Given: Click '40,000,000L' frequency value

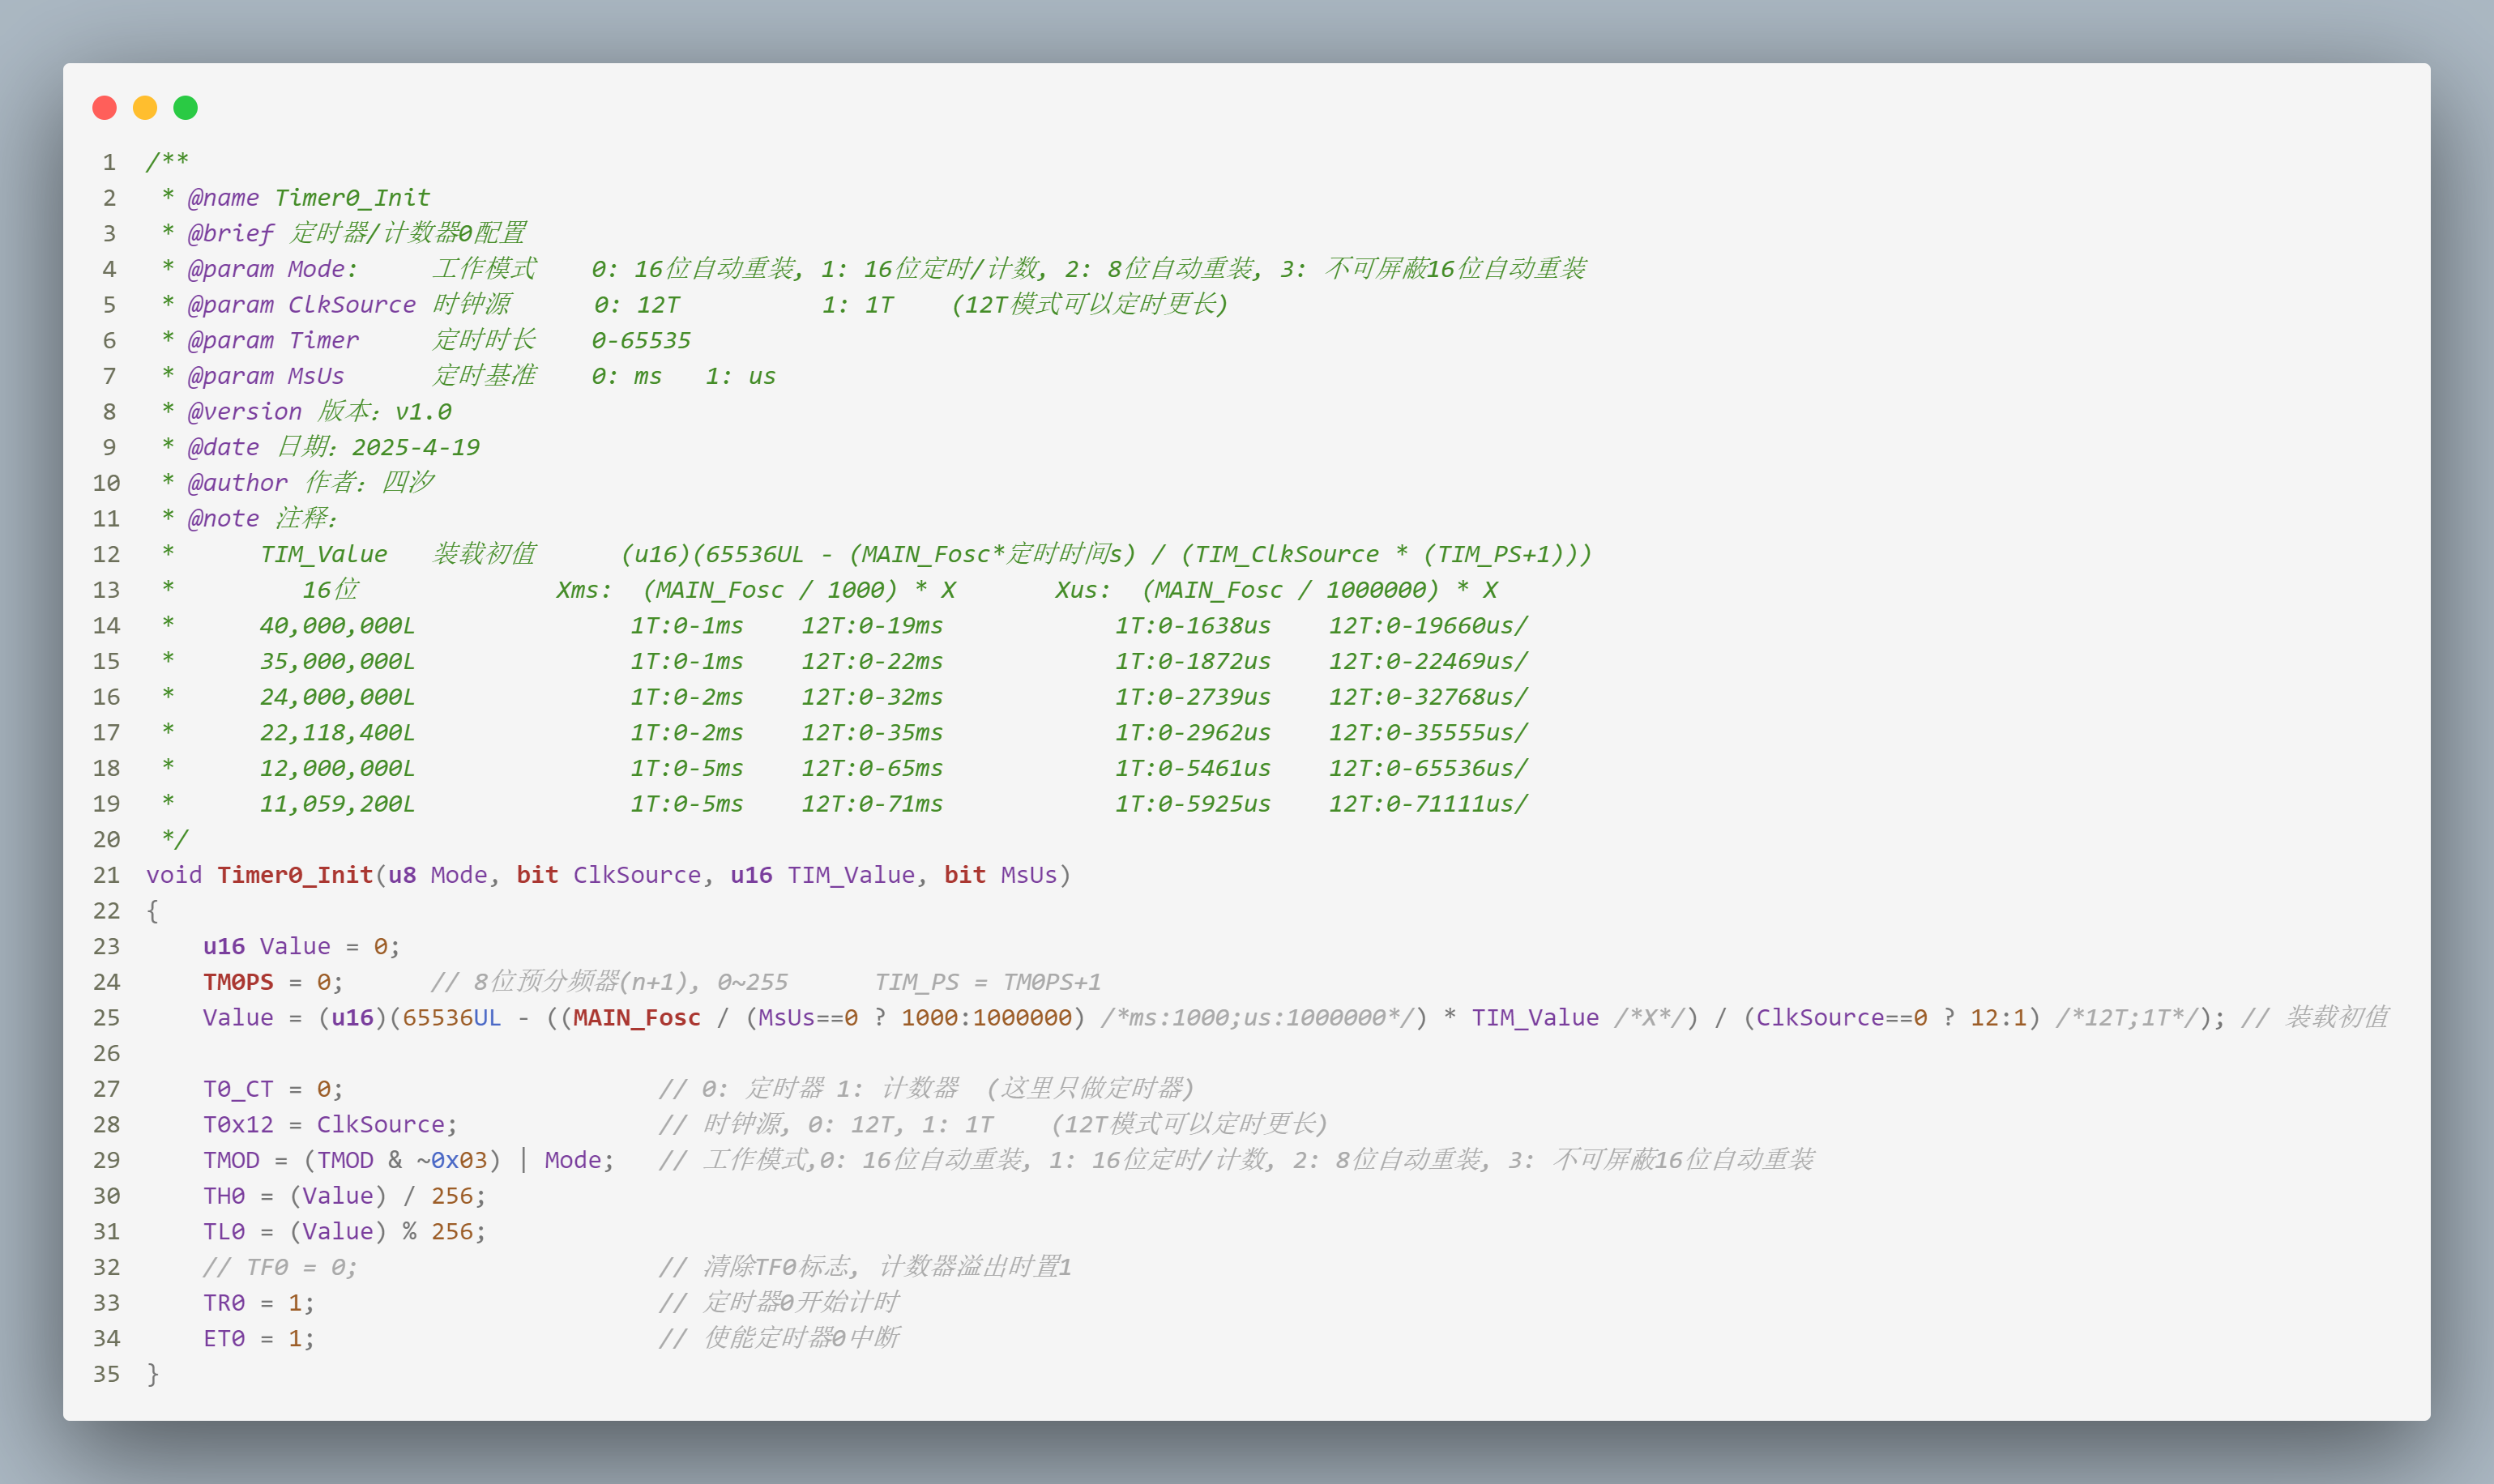Looking at the screenshot, I should pos(337,625).
